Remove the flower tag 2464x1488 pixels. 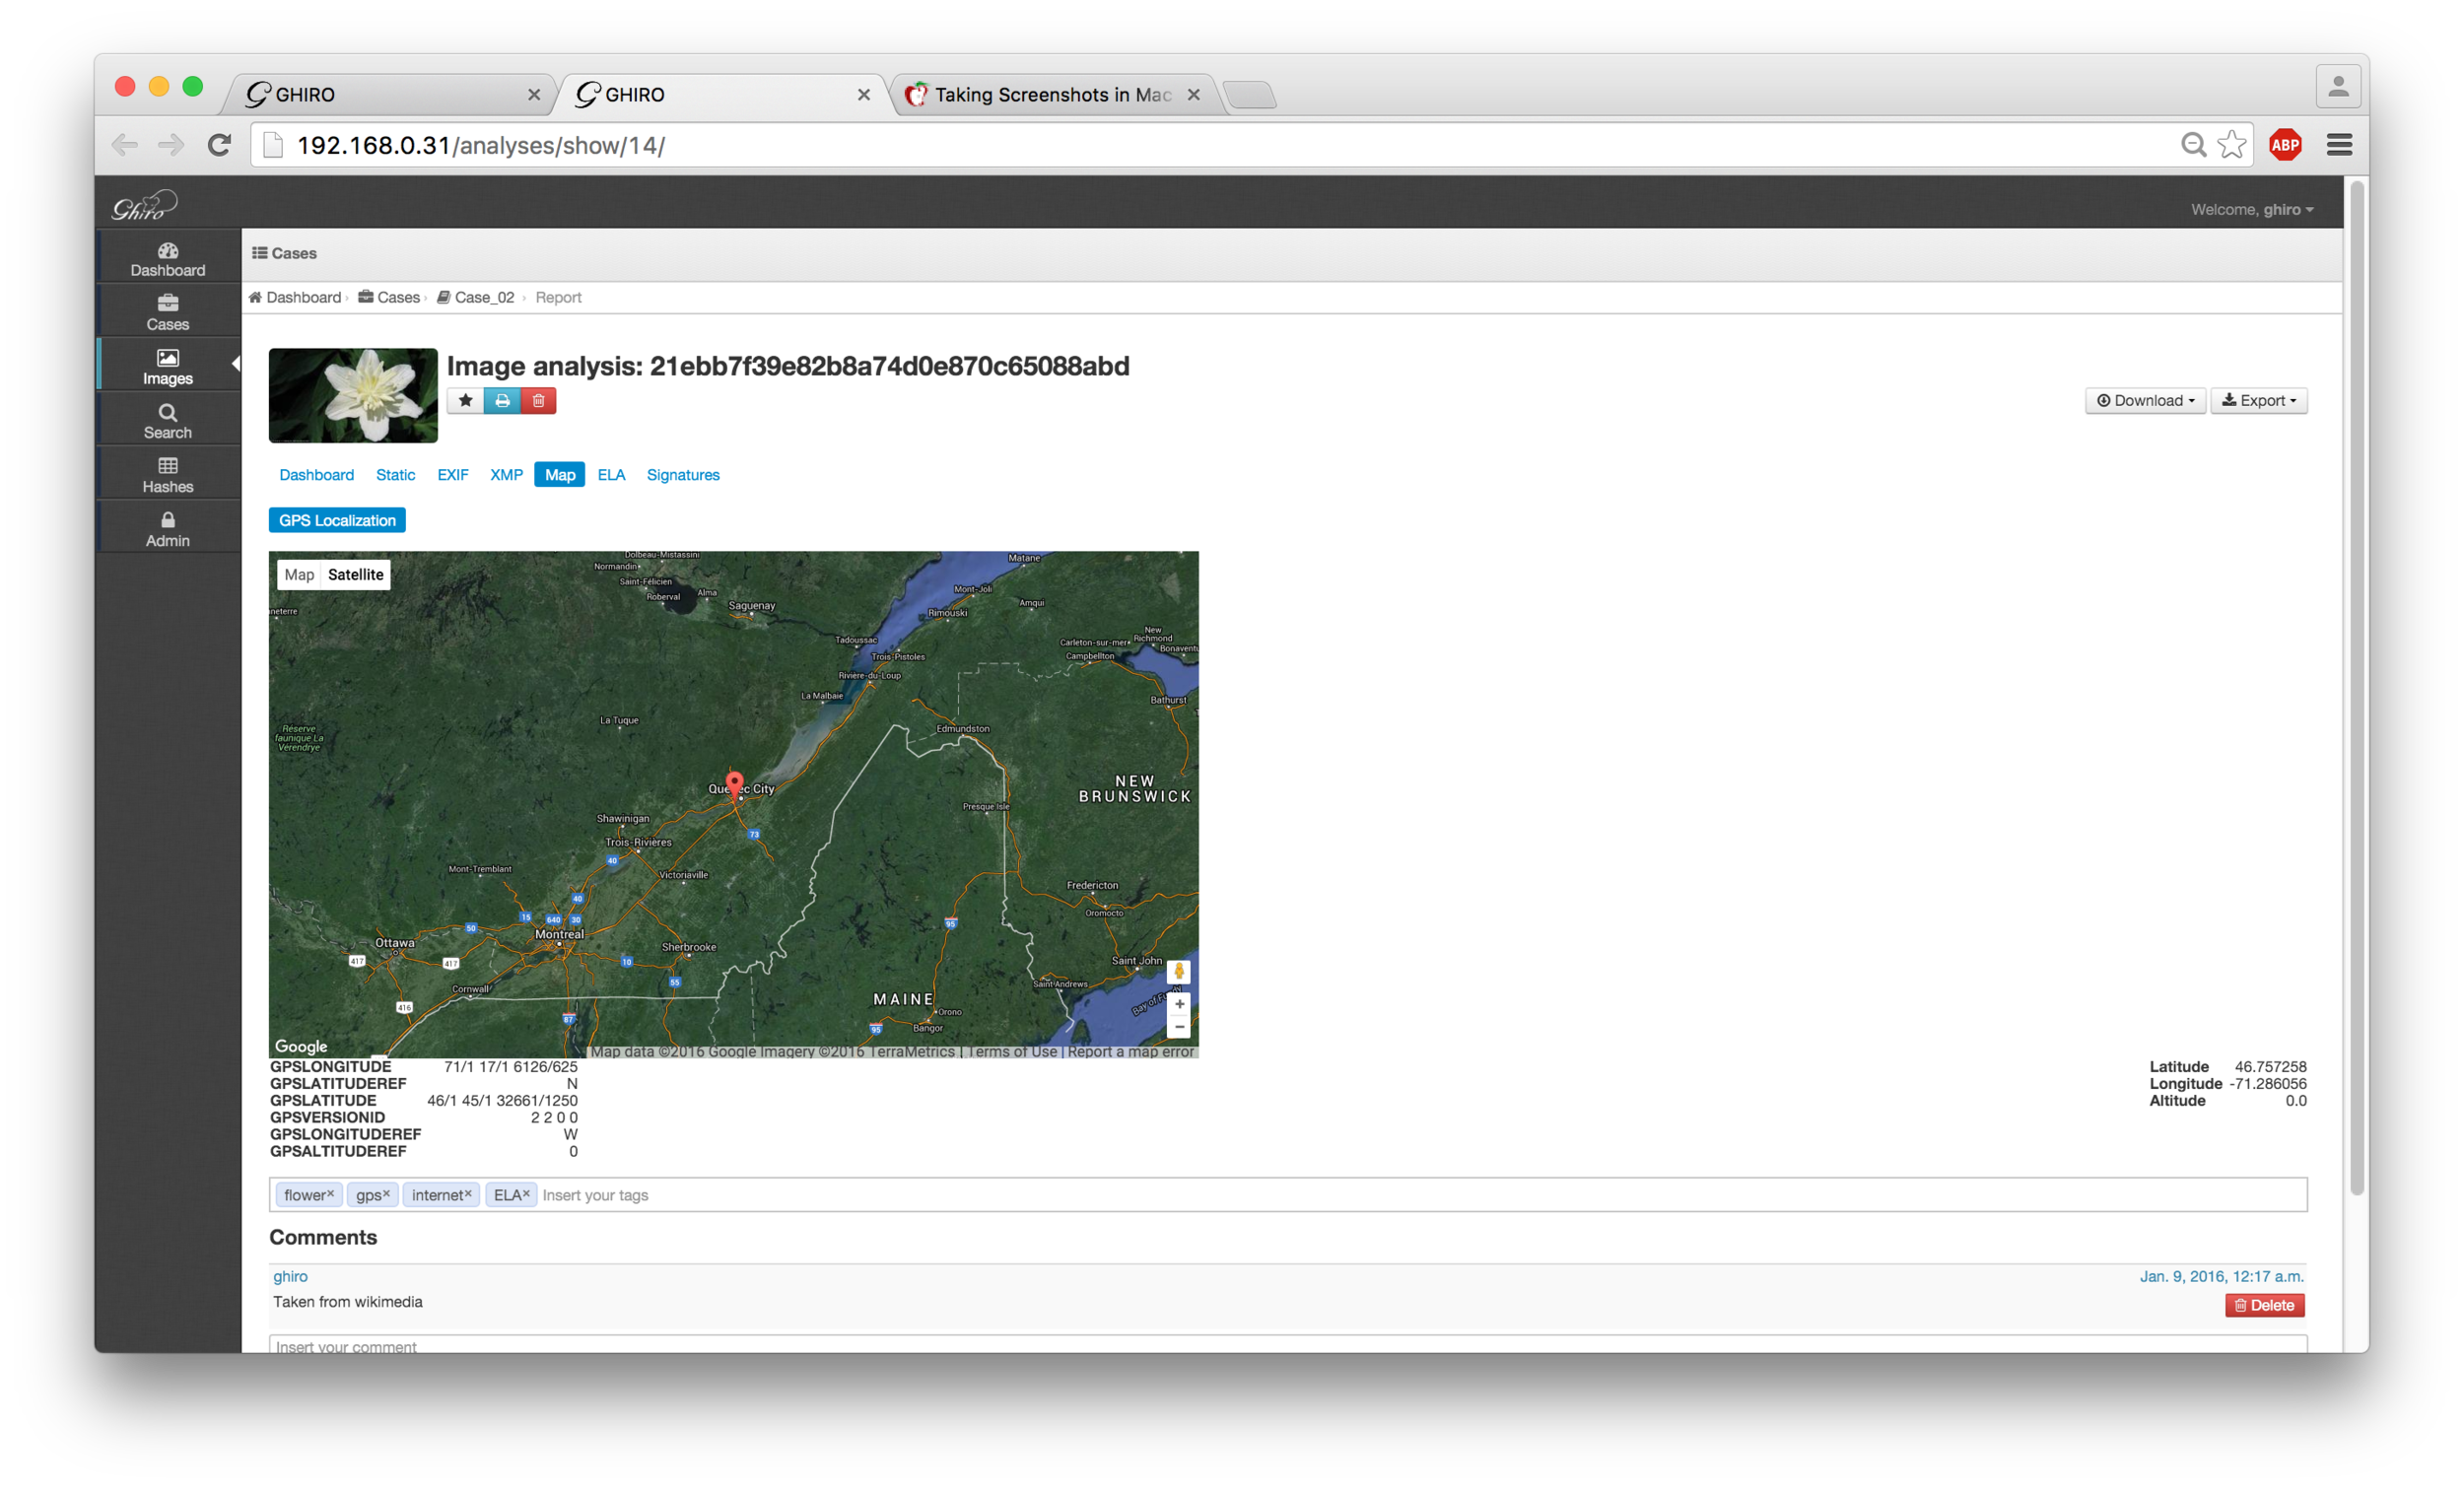tap(331, 1193)
